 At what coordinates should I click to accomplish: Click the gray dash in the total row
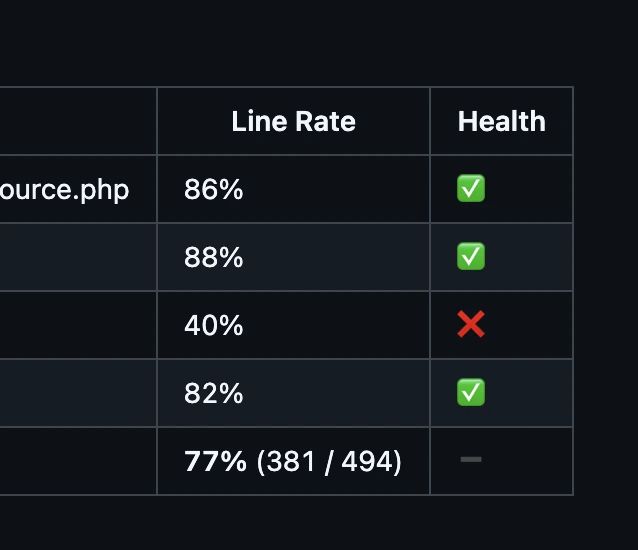[x=471, y=460]
